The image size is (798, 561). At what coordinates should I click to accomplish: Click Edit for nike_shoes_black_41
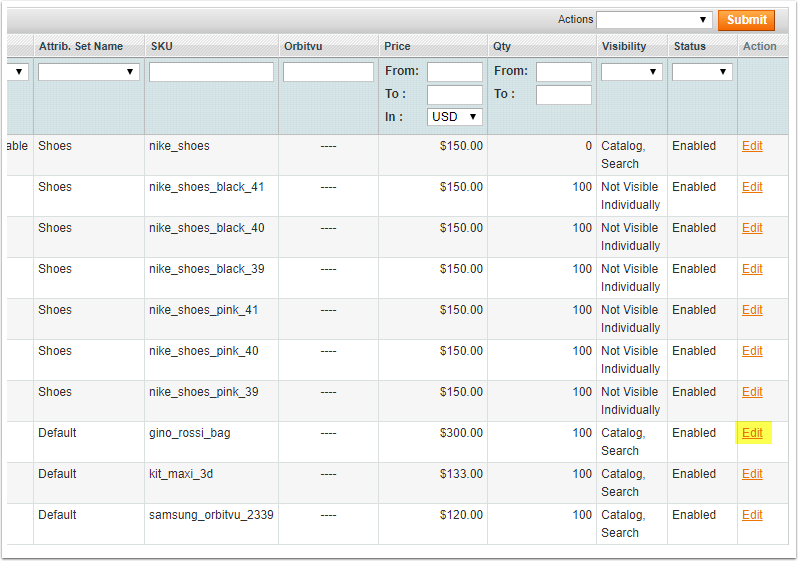pos(752,187)
